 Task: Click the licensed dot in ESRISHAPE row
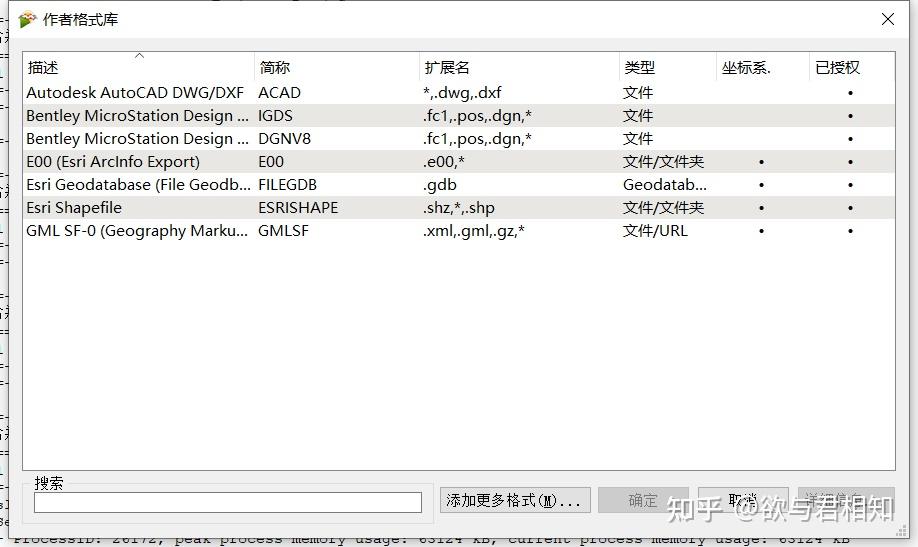pos(850,208)
